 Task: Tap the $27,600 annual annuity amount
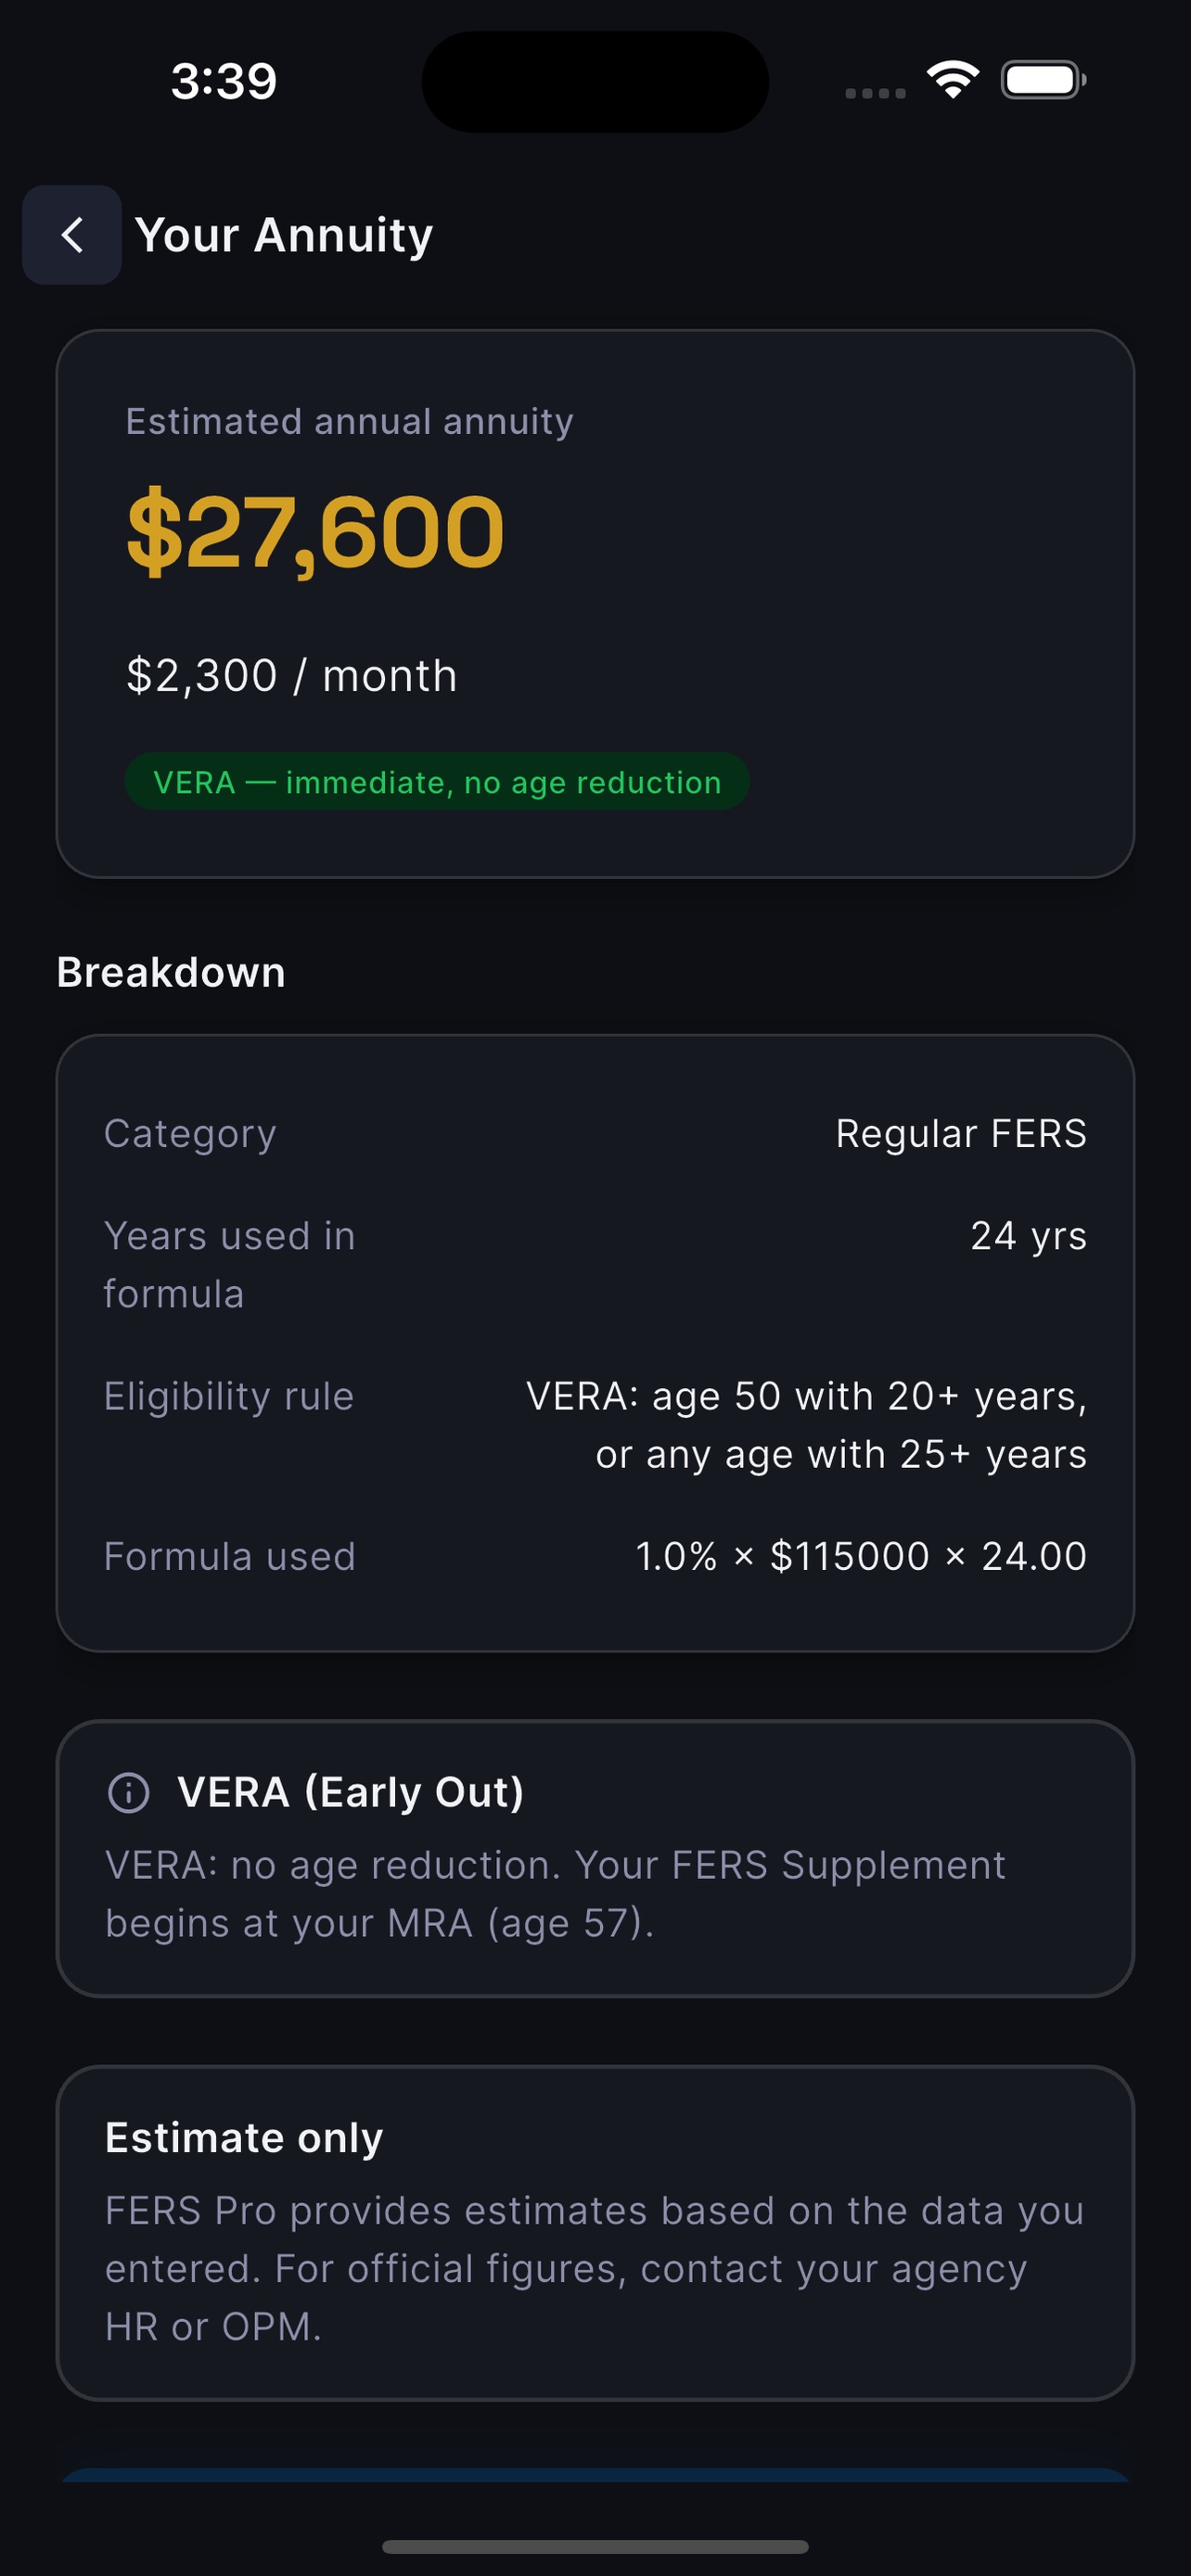[x=315, y=532]
